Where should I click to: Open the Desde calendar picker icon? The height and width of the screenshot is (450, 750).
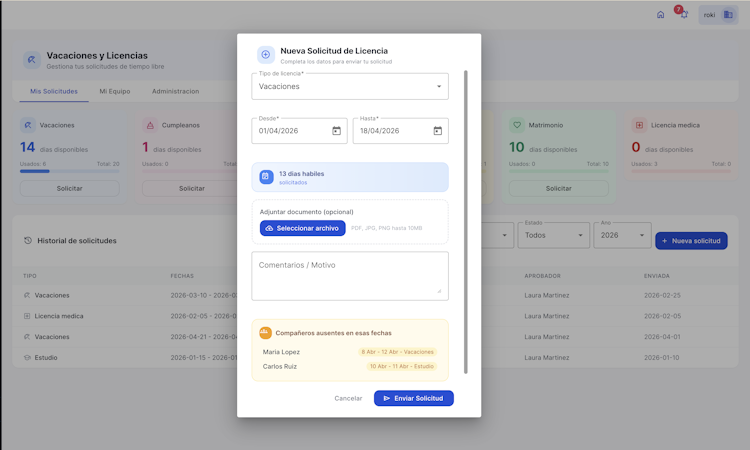pyautogui.click(x=336, y=131)
